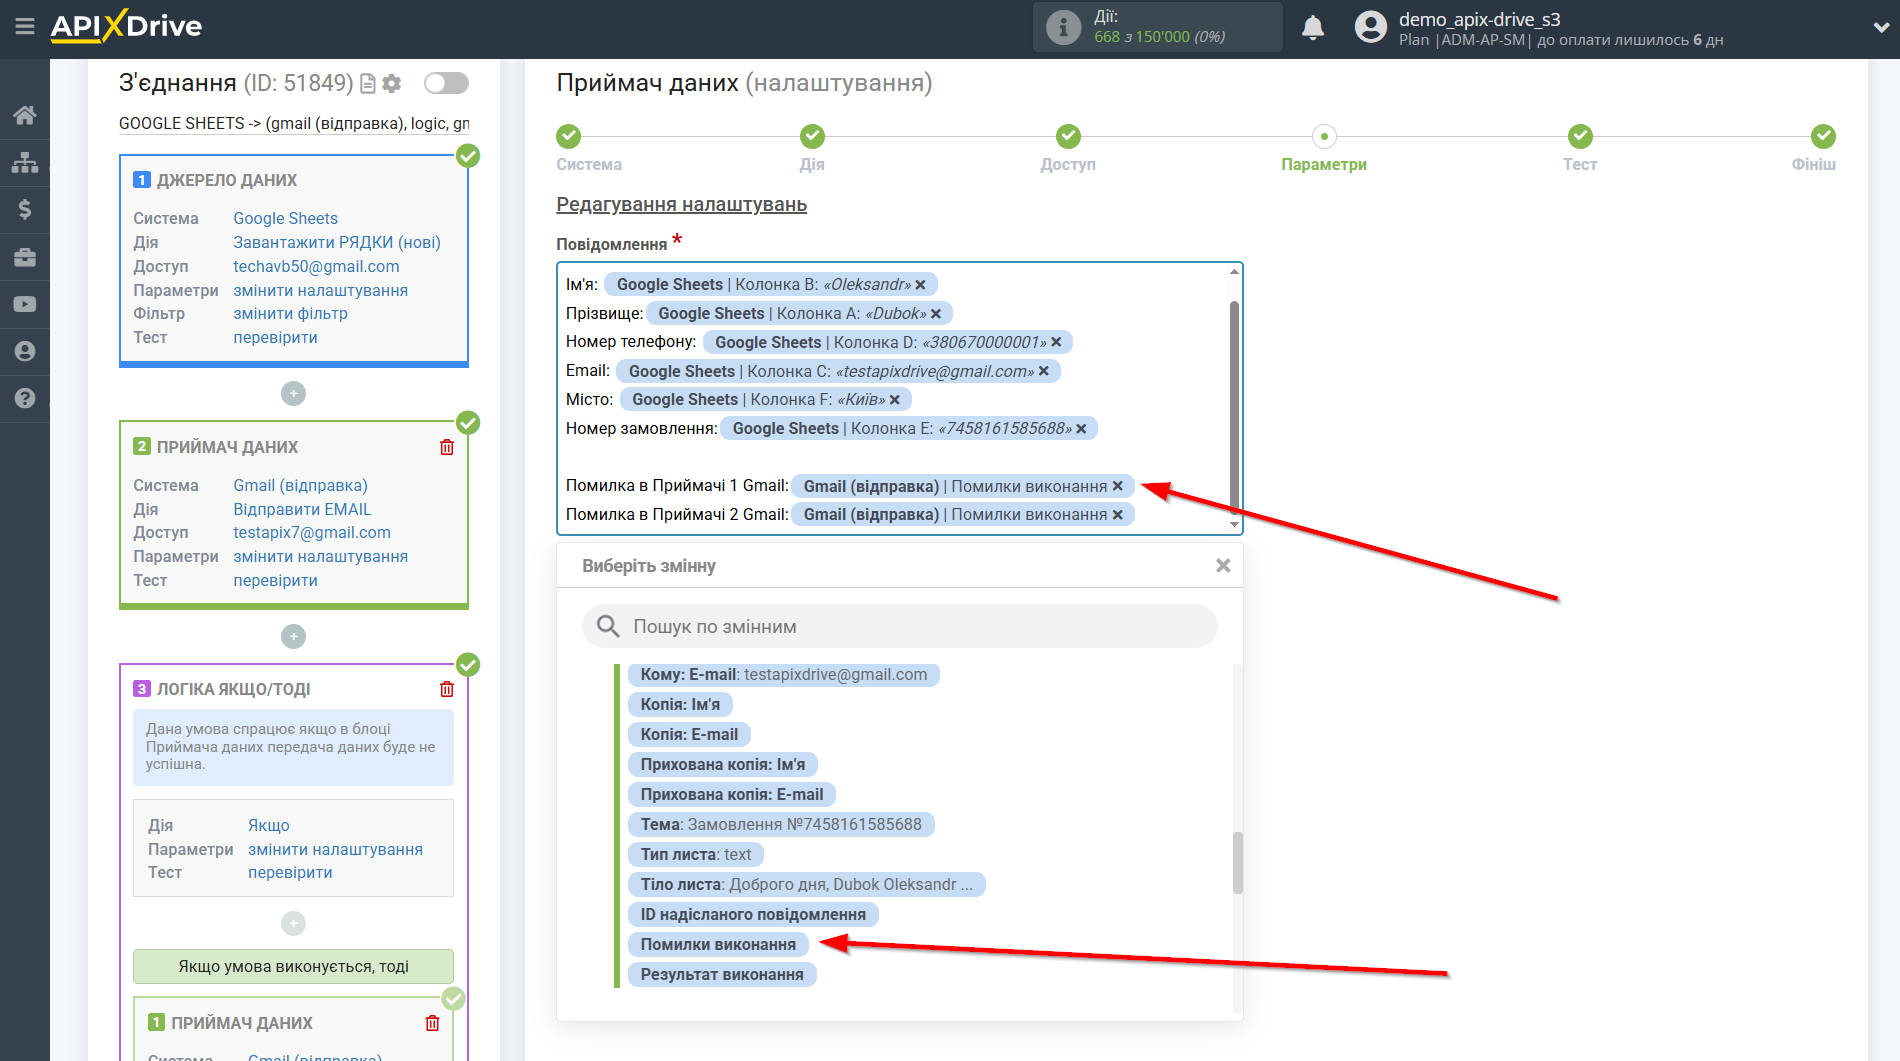
Task: Select the Тема variable
Action: [x=781, y=825]
